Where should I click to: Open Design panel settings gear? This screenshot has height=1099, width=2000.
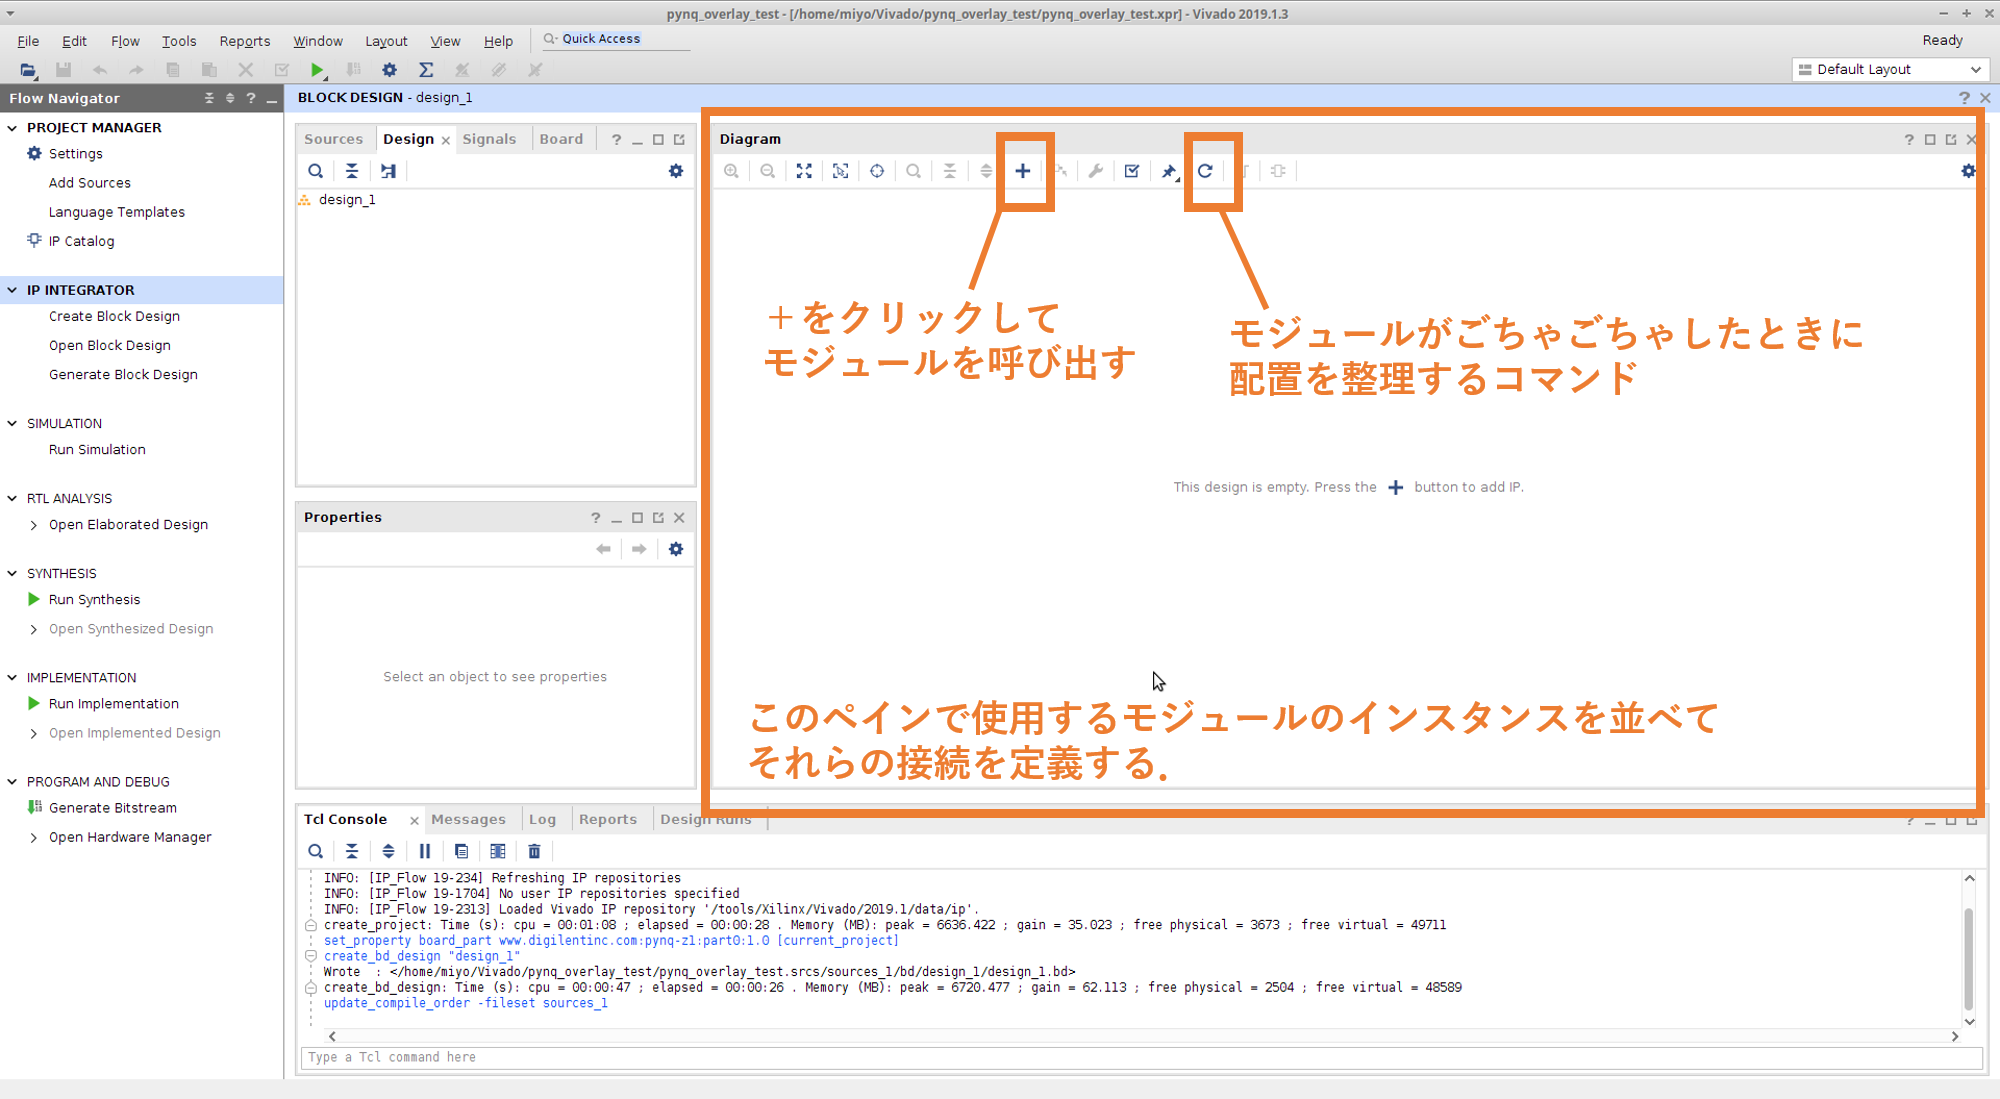(x=676, y=171)
